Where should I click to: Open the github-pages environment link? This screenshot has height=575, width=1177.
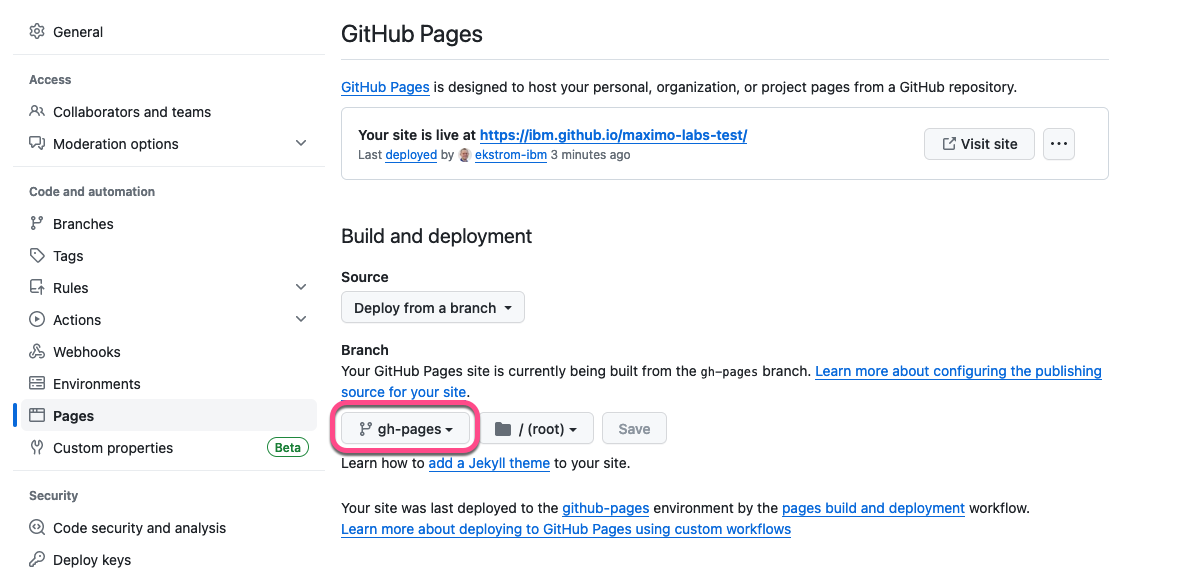605,508
